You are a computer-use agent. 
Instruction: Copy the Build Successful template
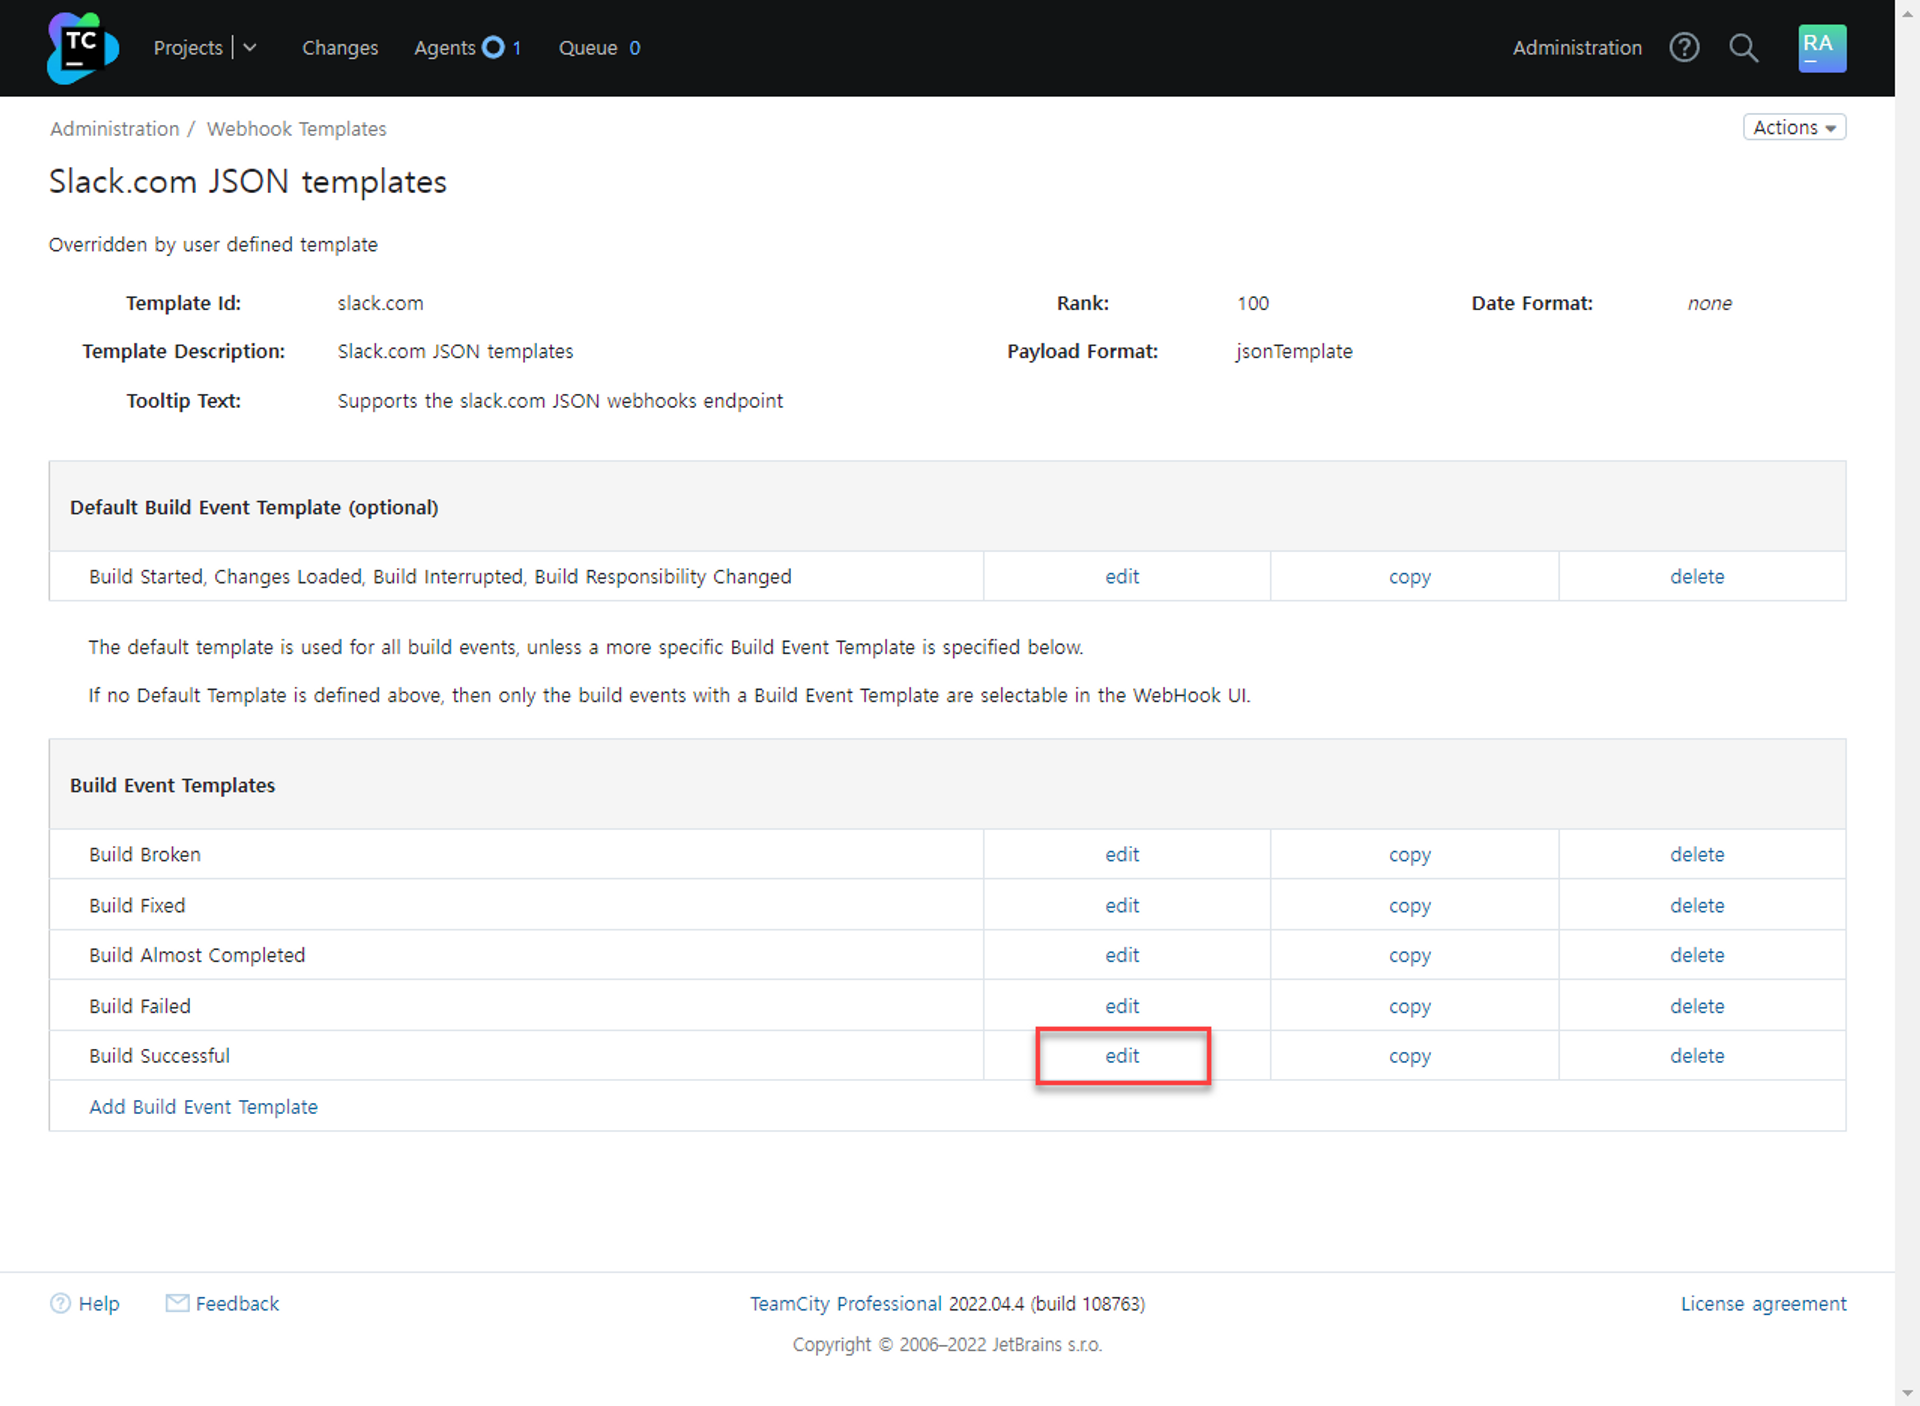(x=1410, y=1057)
